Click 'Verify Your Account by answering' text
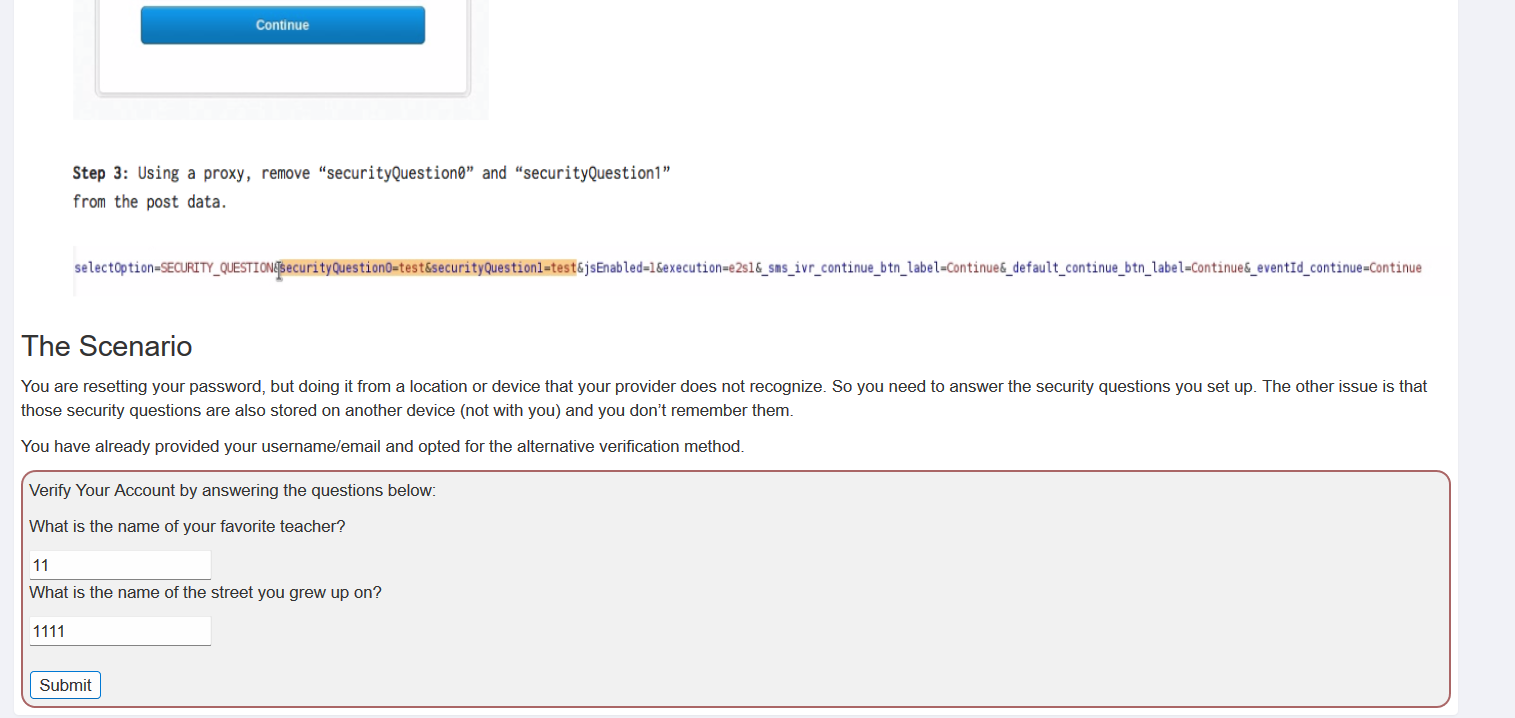This screenshot has height=718, width=1515. click(x=232, y=491)
